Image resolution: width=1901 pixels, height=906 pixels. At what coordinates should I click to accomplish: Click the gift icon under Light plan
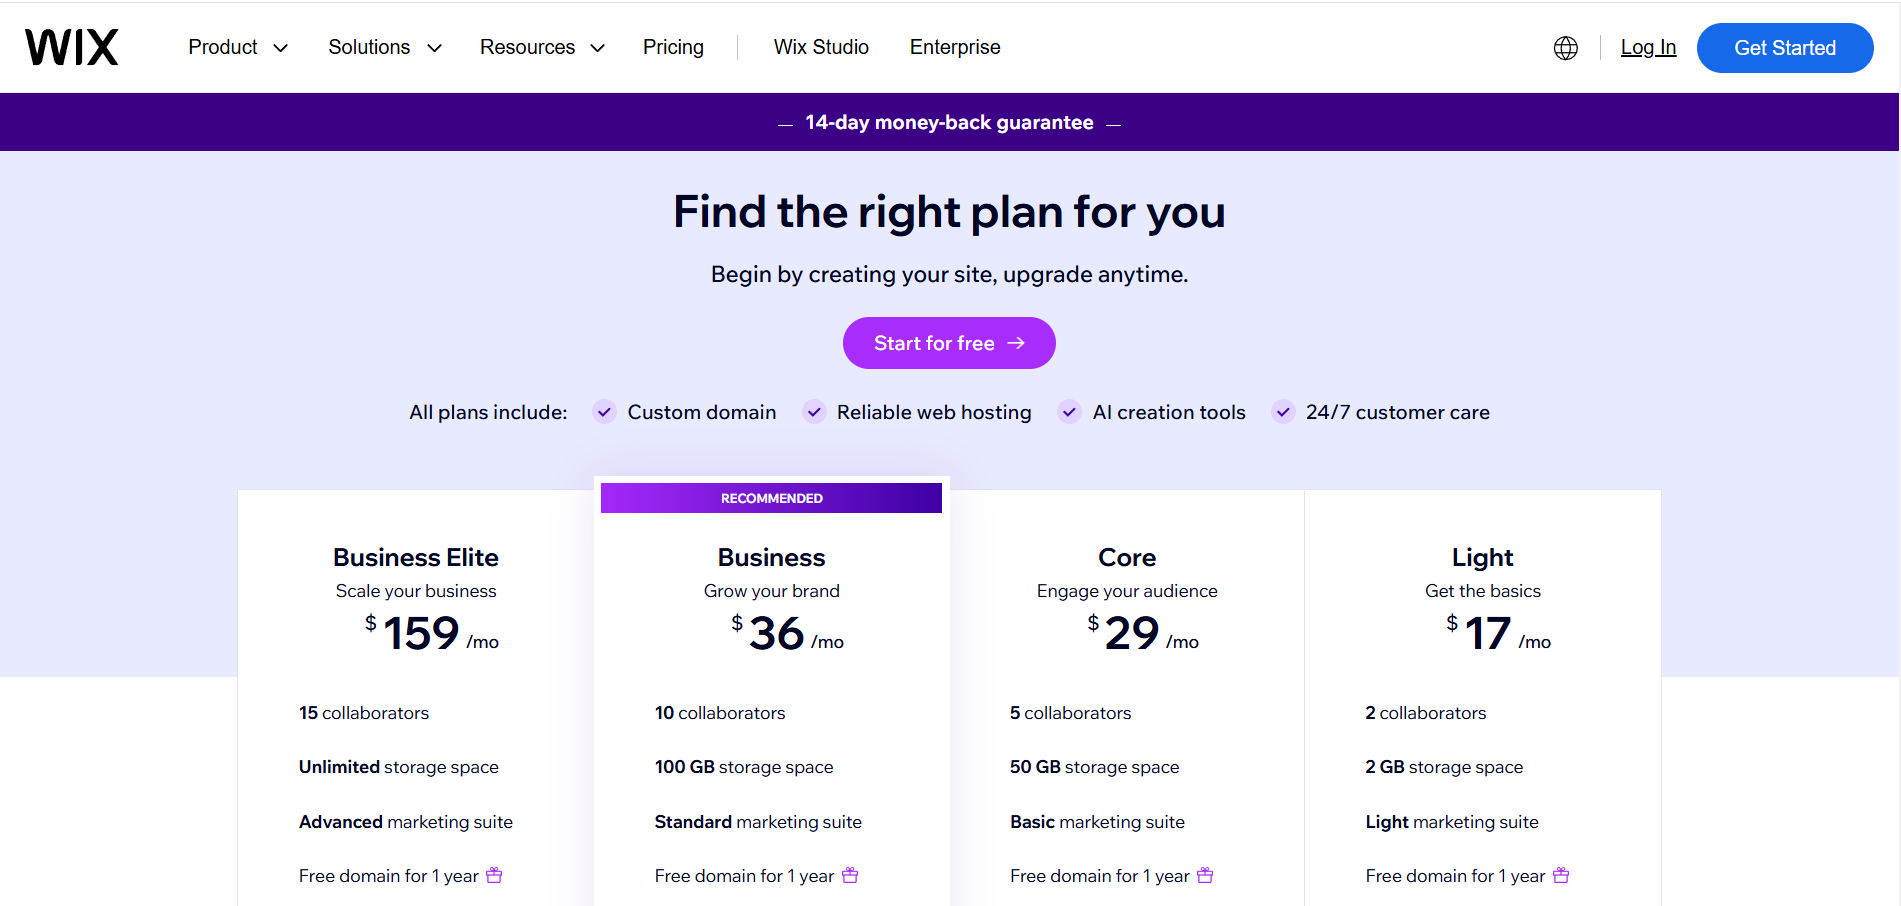point(1561,875)
